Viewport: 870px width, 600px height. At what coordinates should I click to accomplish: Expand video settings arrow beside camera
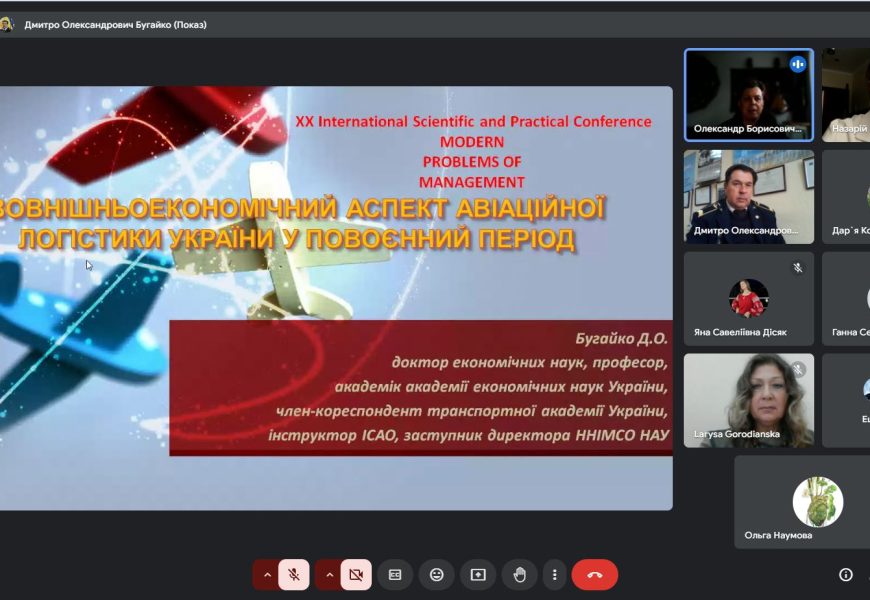(x=329, y=575)
